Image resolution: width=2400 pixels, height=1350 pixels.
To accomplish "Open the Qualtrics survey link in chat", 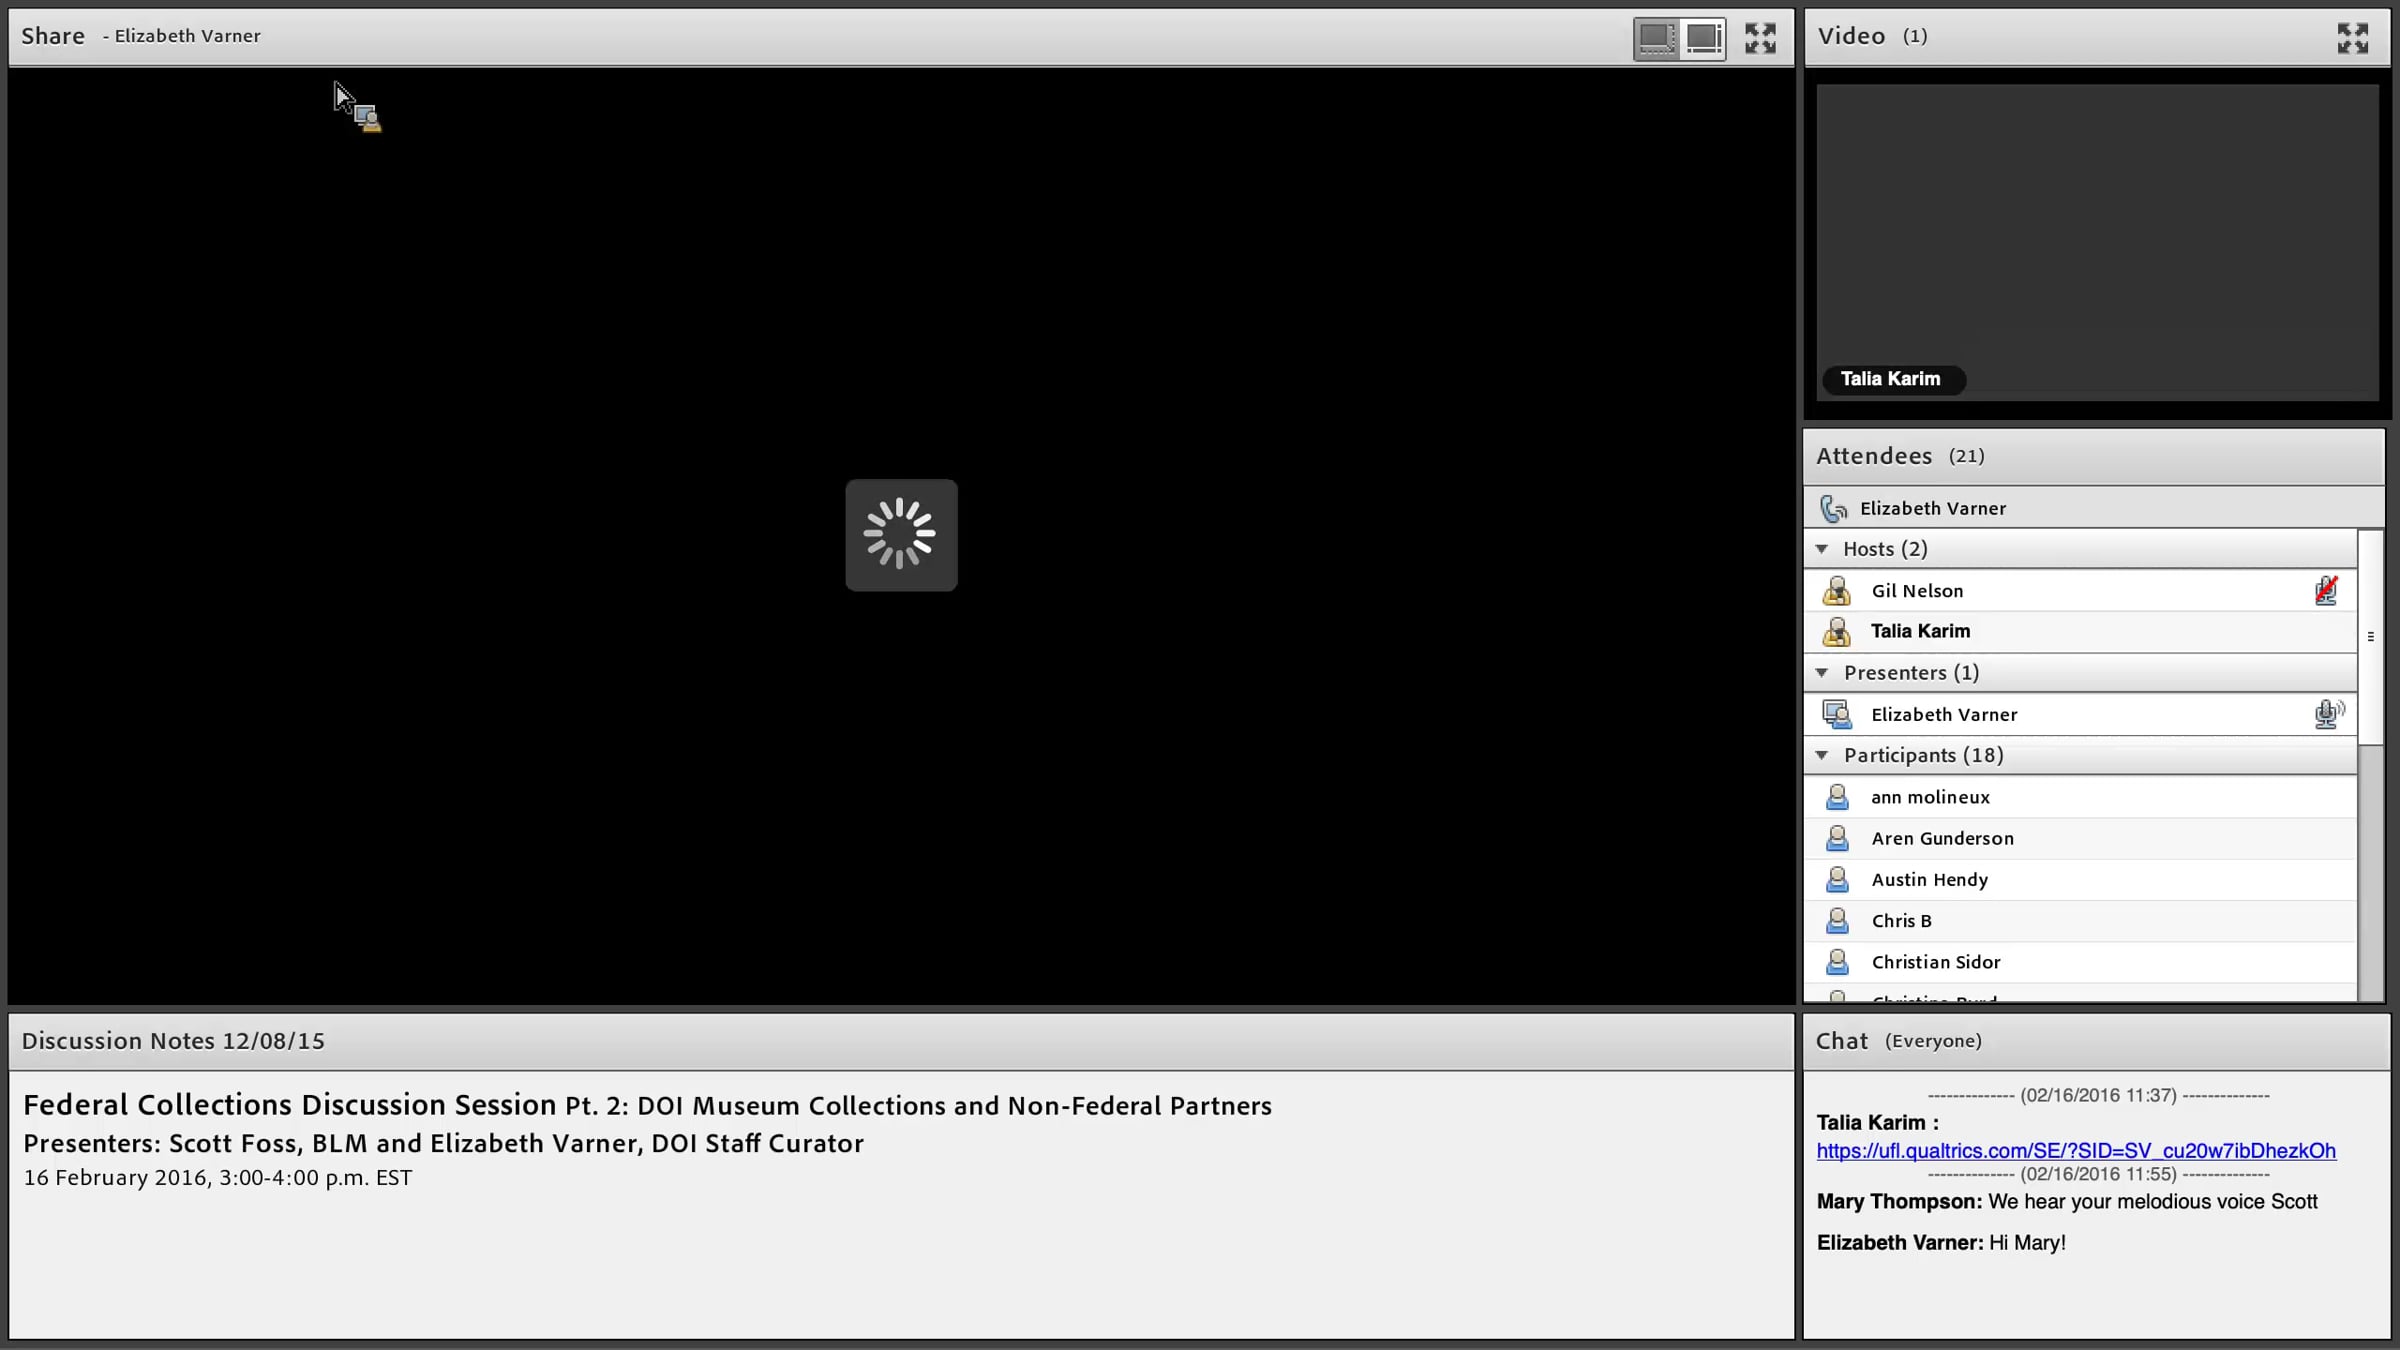I will pos(2076,1151).
